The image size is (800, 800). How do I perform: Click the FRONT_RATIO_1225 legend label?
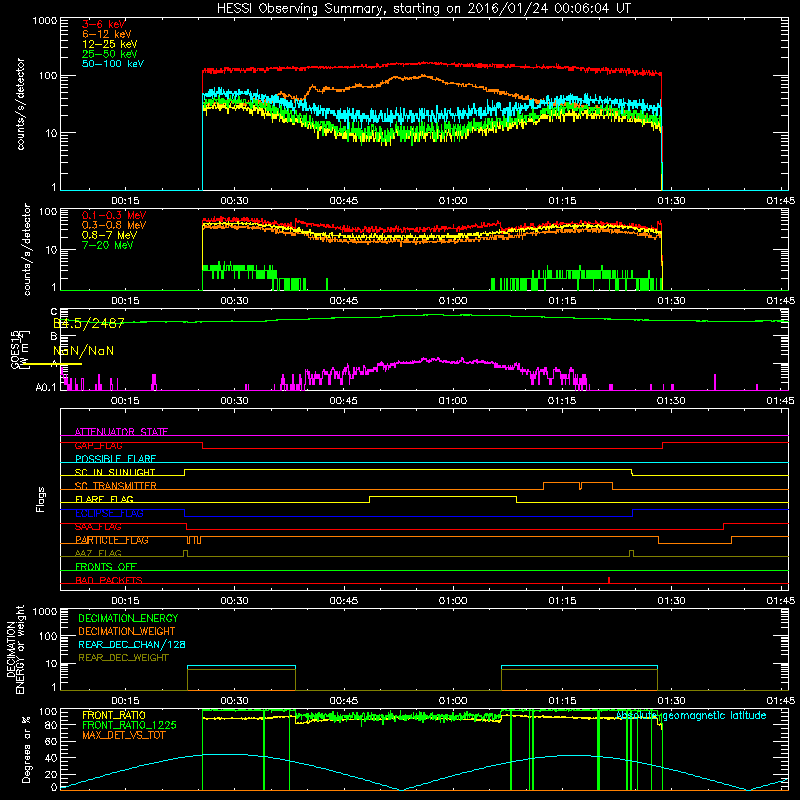129,725
